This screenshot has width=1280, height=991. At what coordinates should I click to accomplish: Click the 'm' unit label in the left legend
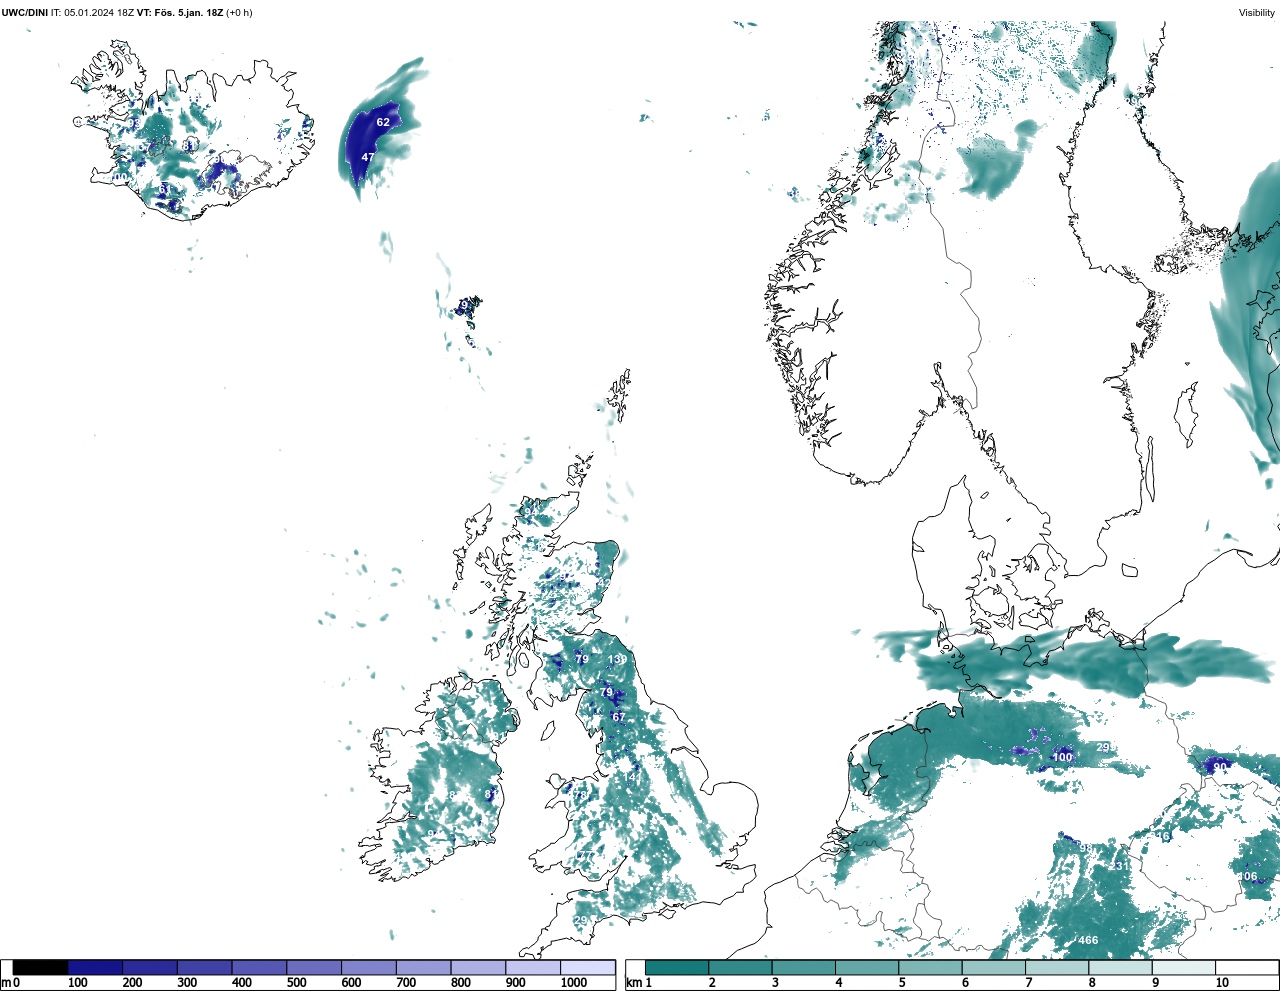6,983
